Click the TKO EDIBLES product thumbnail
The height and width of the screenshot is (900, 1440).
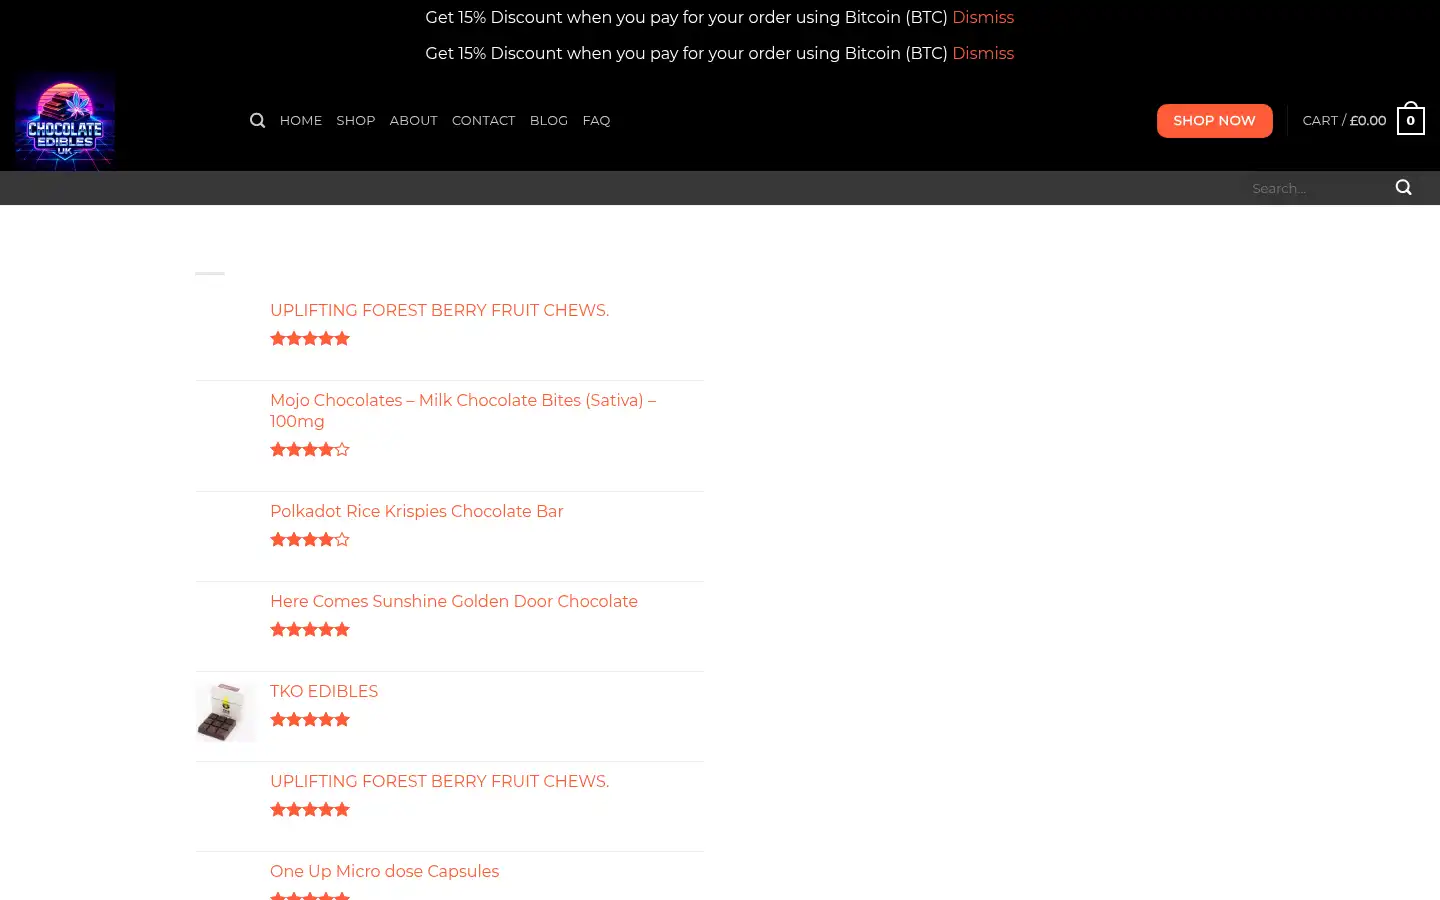click(226, 712)
